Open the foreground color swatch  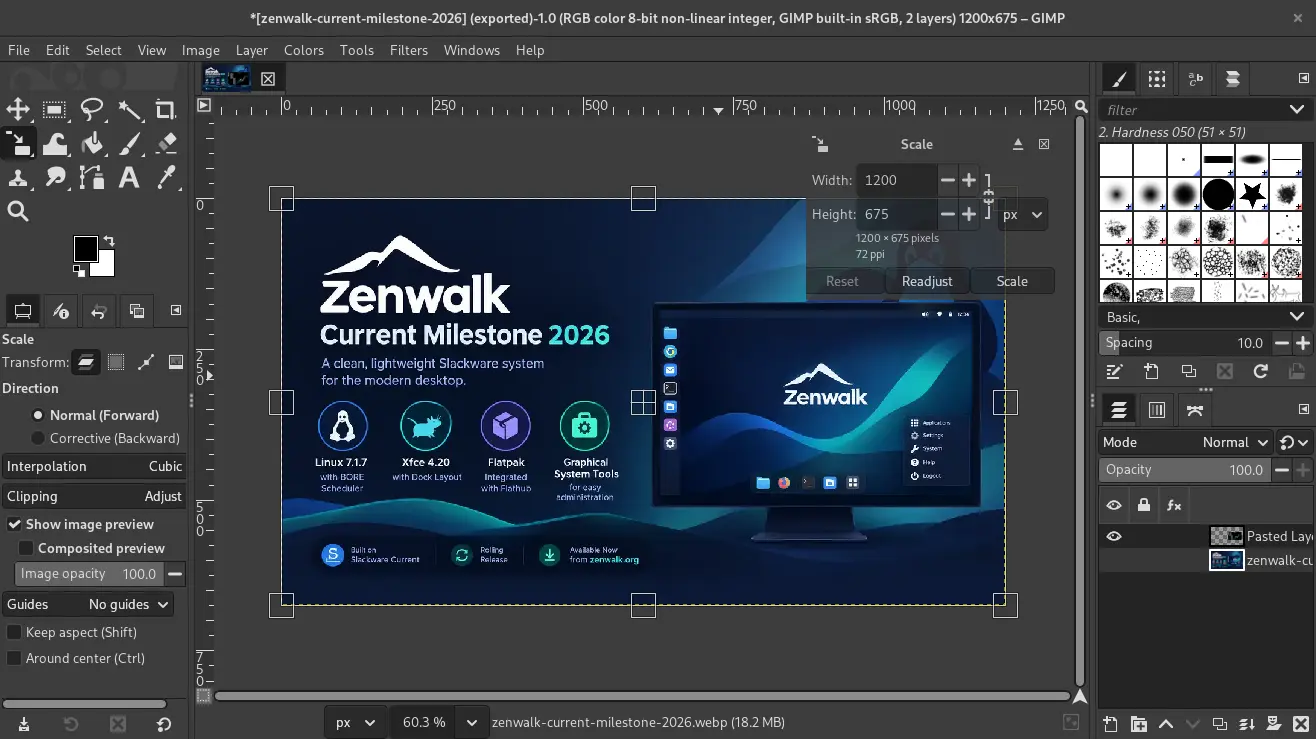[x=85, y=249]
